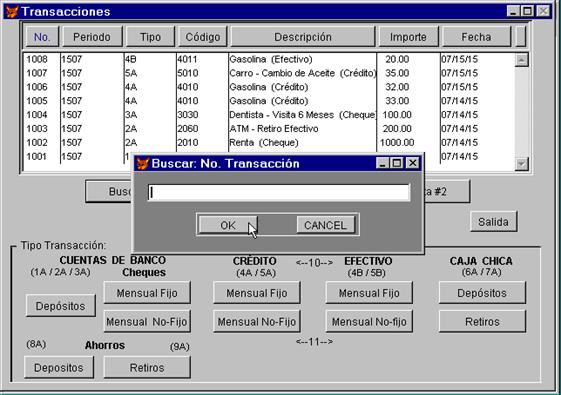Image resolution: width=561 pixels, height=395 pixels.
Task: Click date 07/15/15 in row 1008
Action: (460, 59)
